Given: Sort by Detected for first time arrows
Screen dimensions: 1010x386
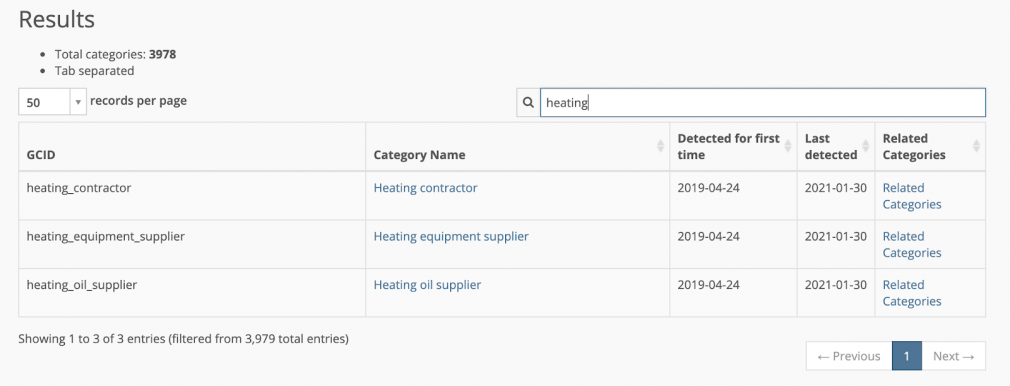Looking at the screenshot, I should (788, 146).
